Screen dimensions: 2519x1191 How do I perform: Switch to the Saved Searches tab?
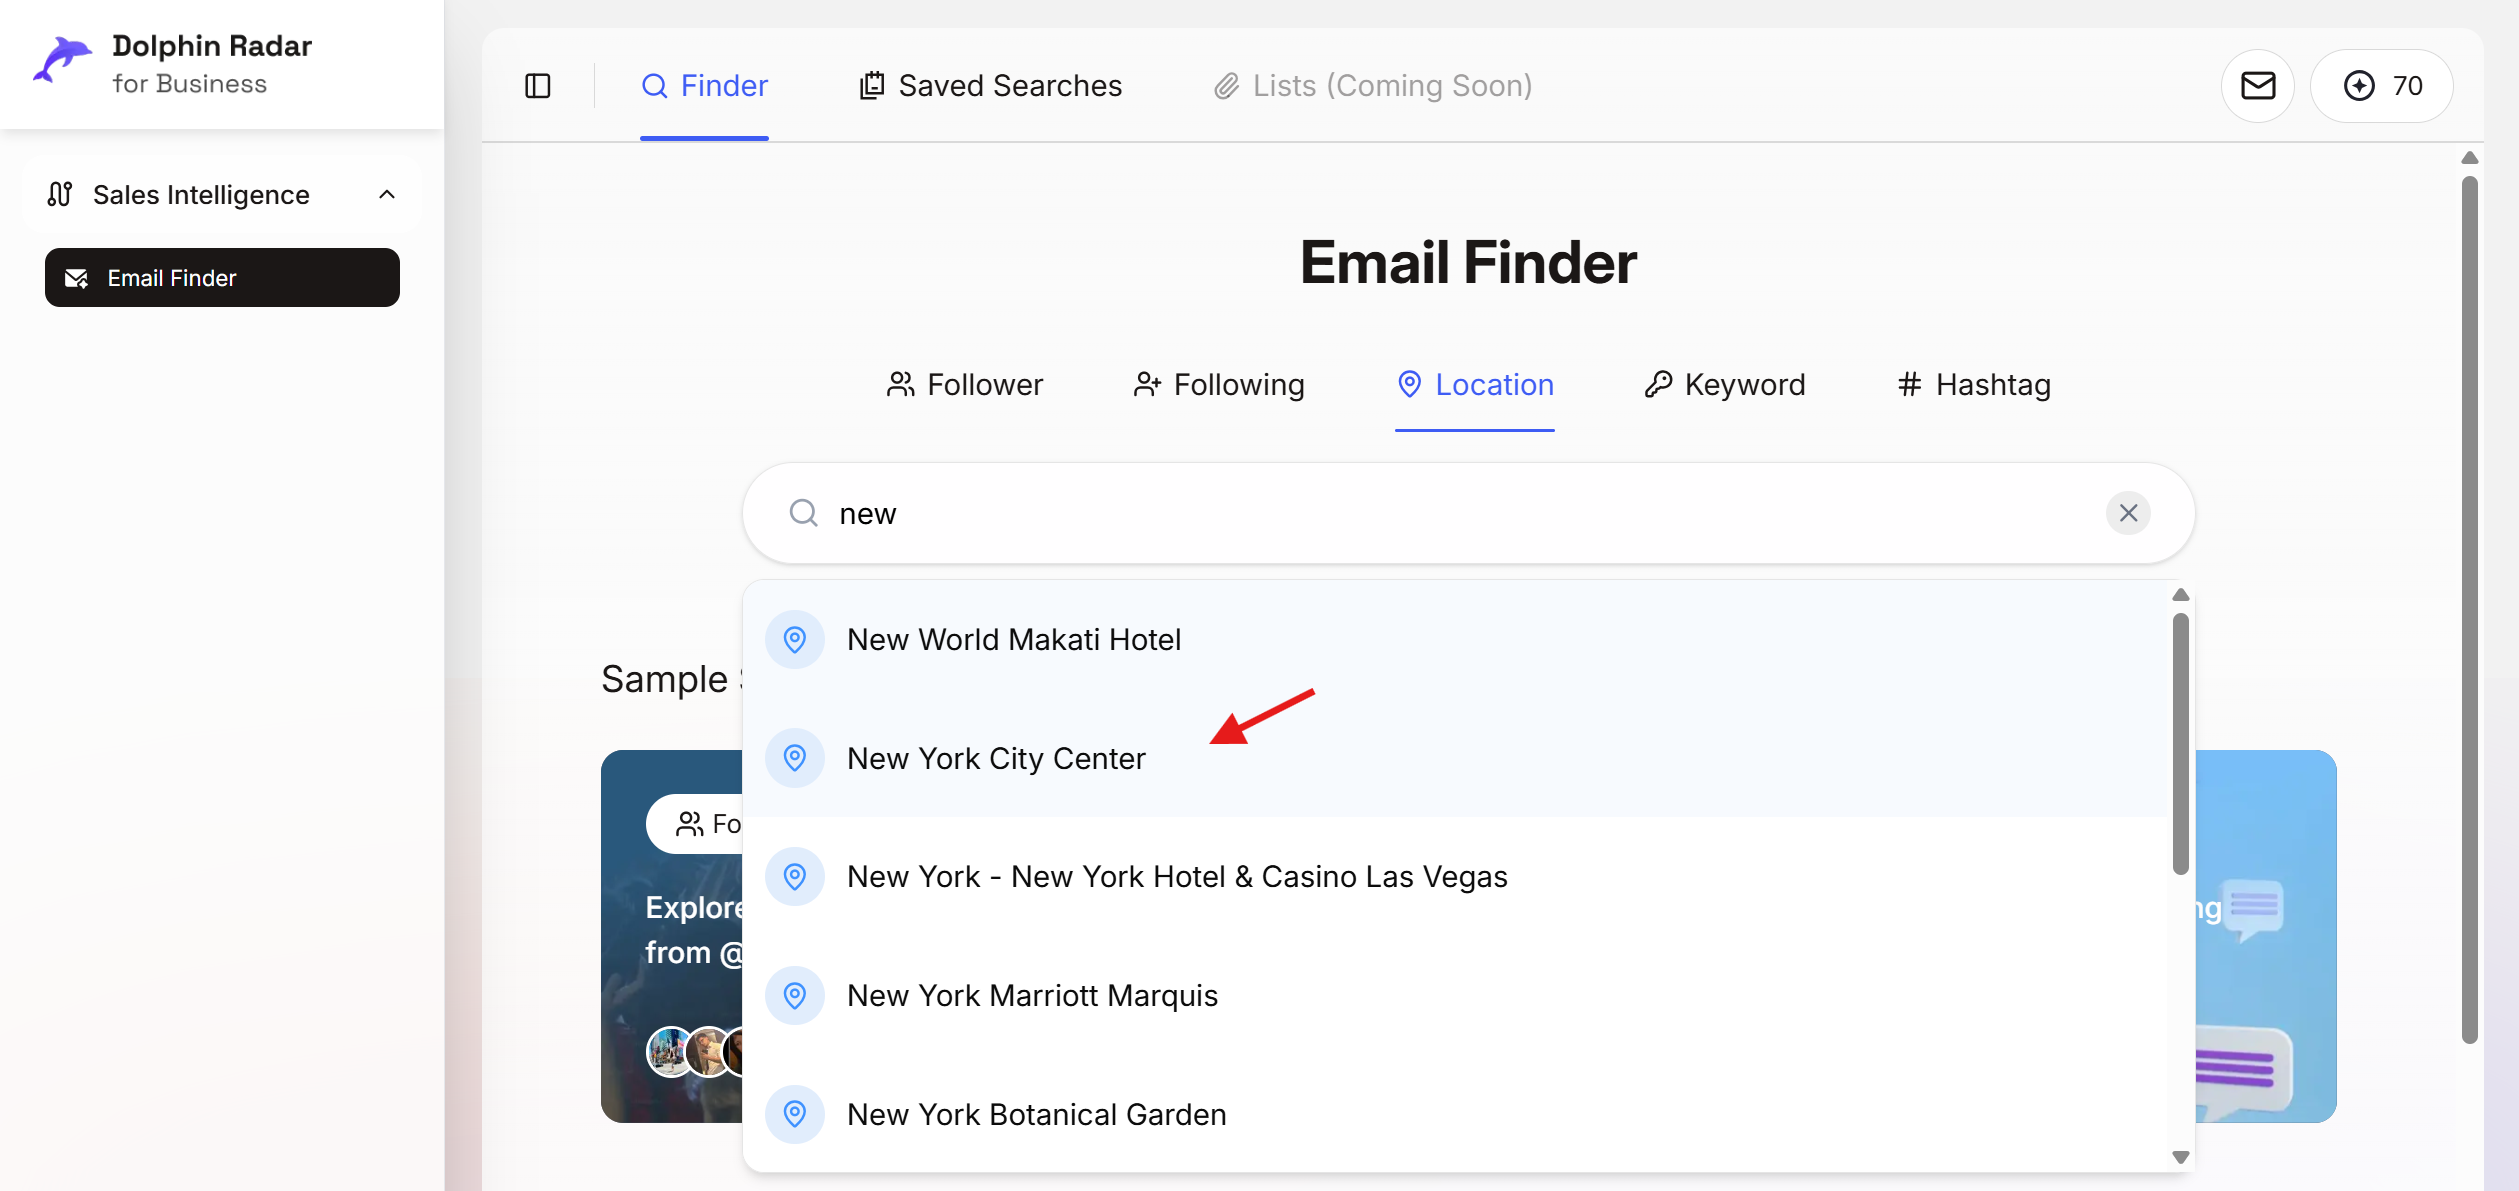pyautogui.click(x=991, y=86)
